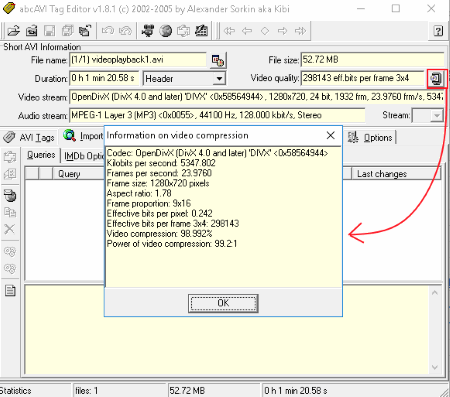Image resolution: width=450 pixels, height=397 pixels.
Task: Jump to first file navigation arrow
Action: 229,31
